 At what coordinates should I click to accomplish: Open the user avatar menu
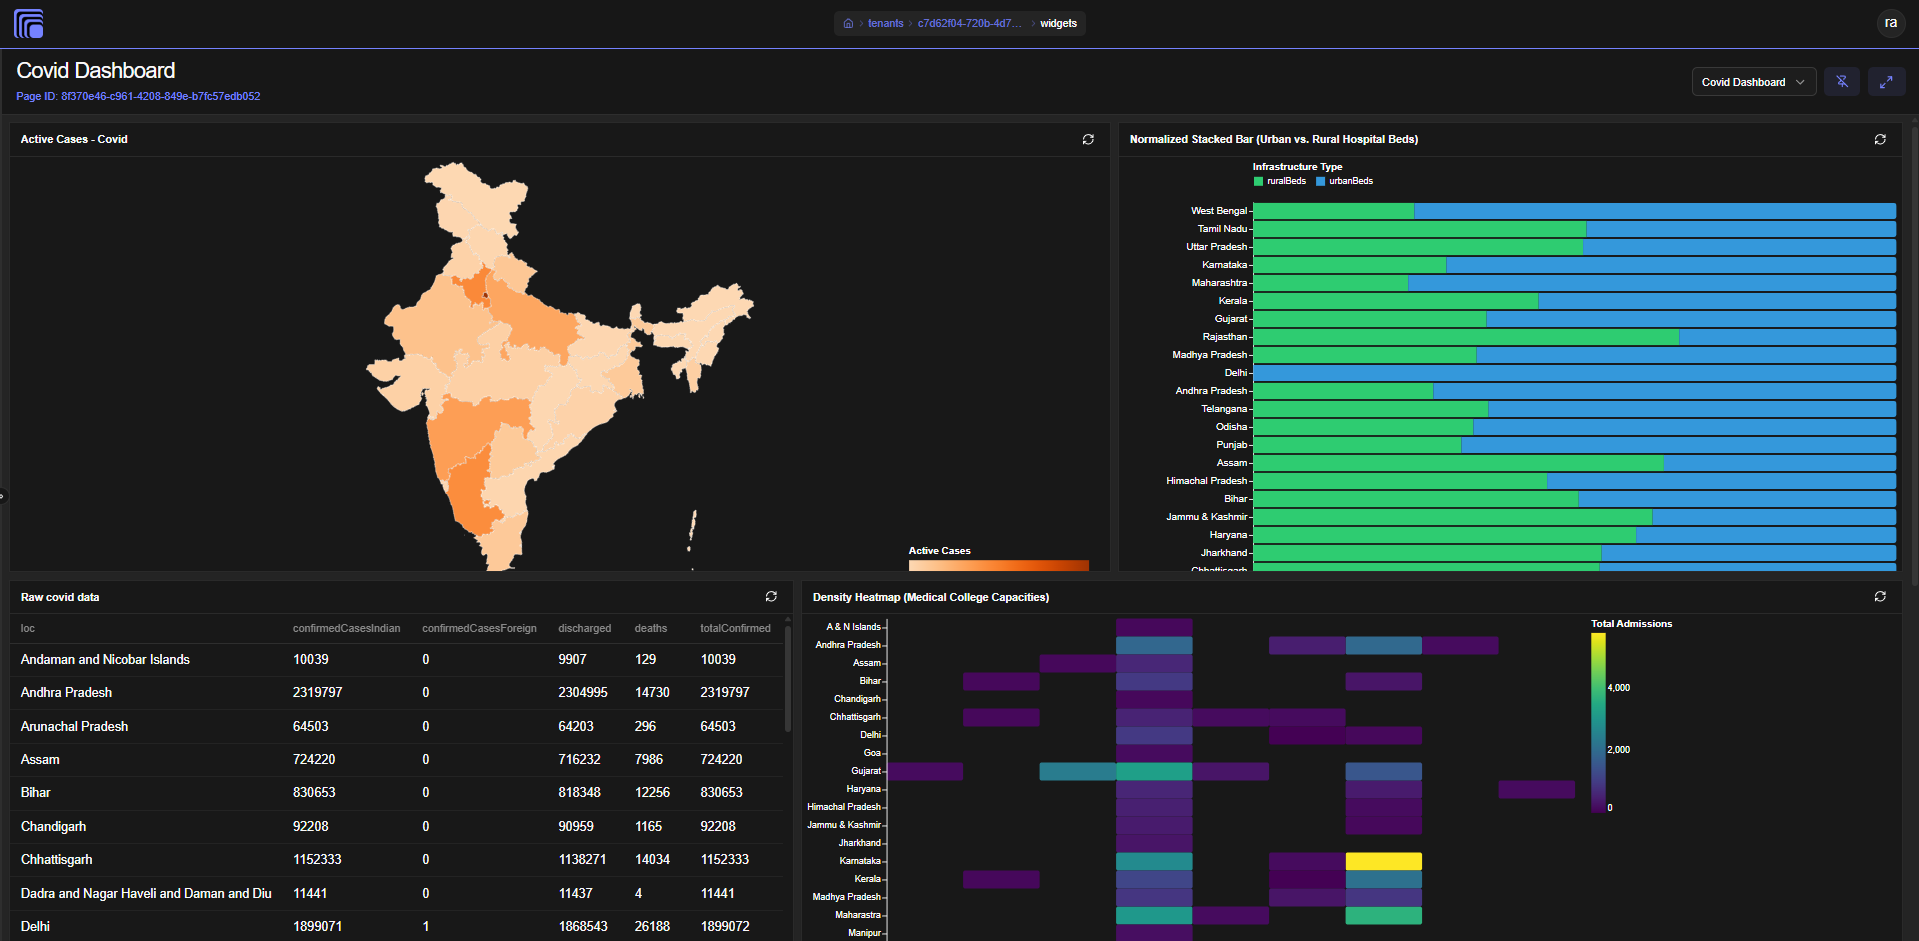pos(1890,23)
